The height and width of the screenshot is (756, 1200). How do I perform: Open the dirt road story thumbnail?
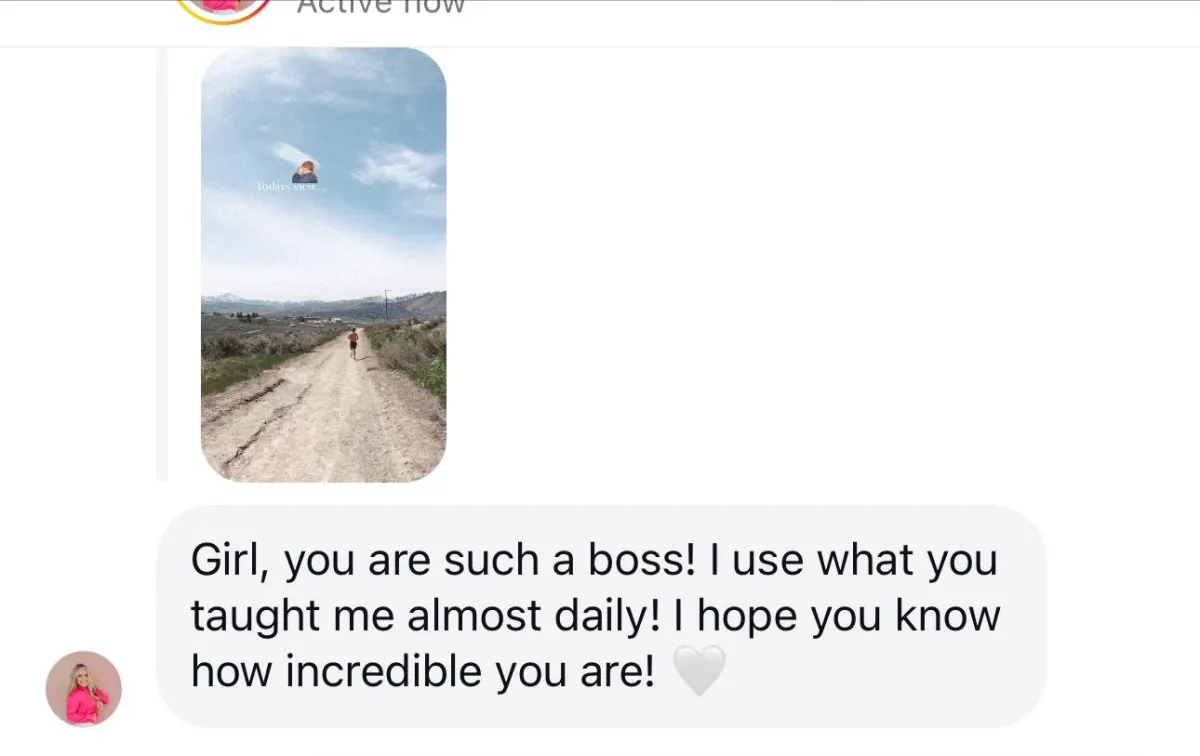tap(324, 265)
